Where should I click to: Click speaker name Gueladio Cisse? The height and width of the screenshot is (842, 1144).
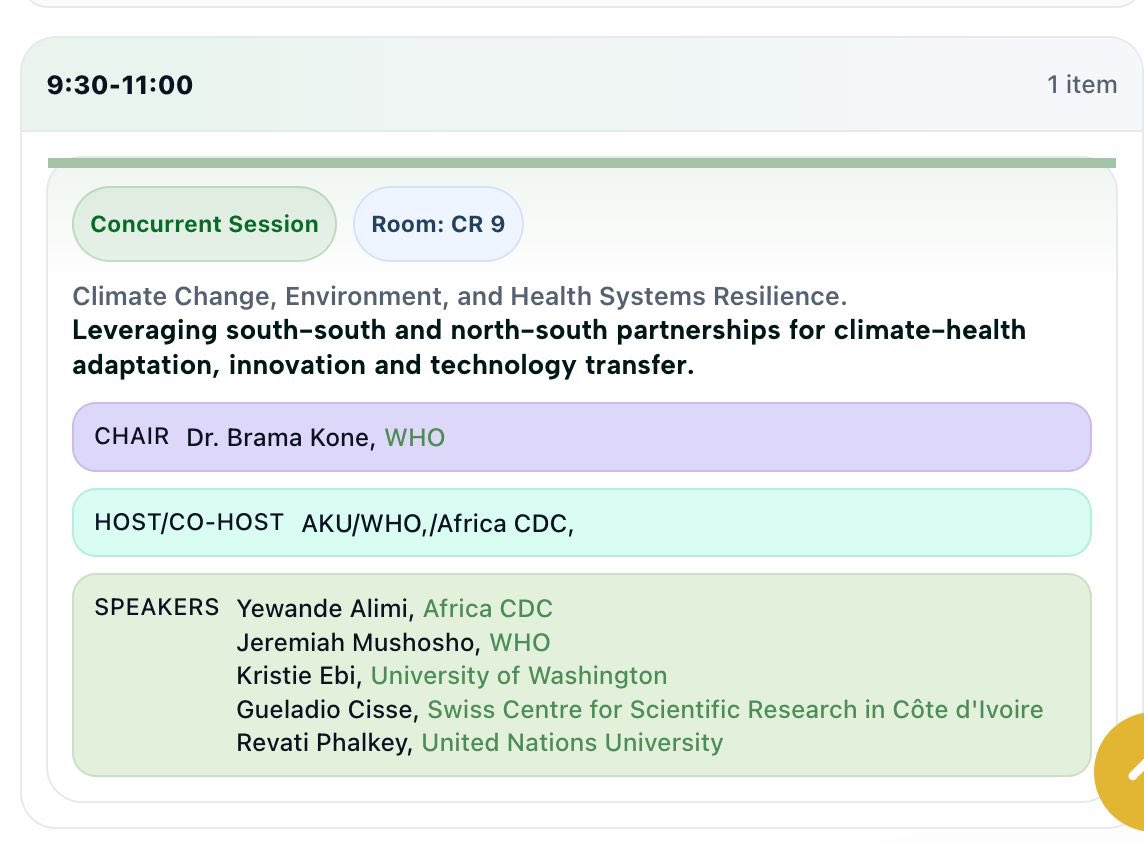pyautogui.click(x=328, y=709)
